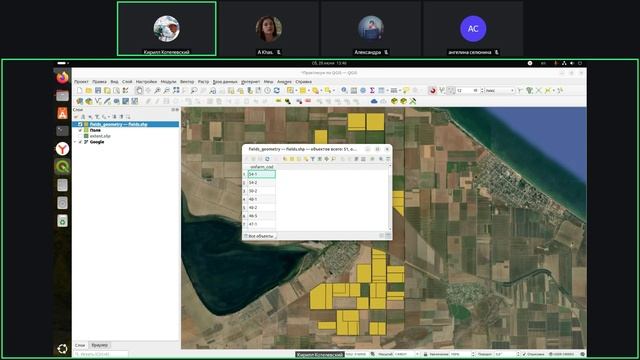Activate the Identify Features info tool
The width and height of the screenshot is (640, 360).
click(x=344, y=91)
